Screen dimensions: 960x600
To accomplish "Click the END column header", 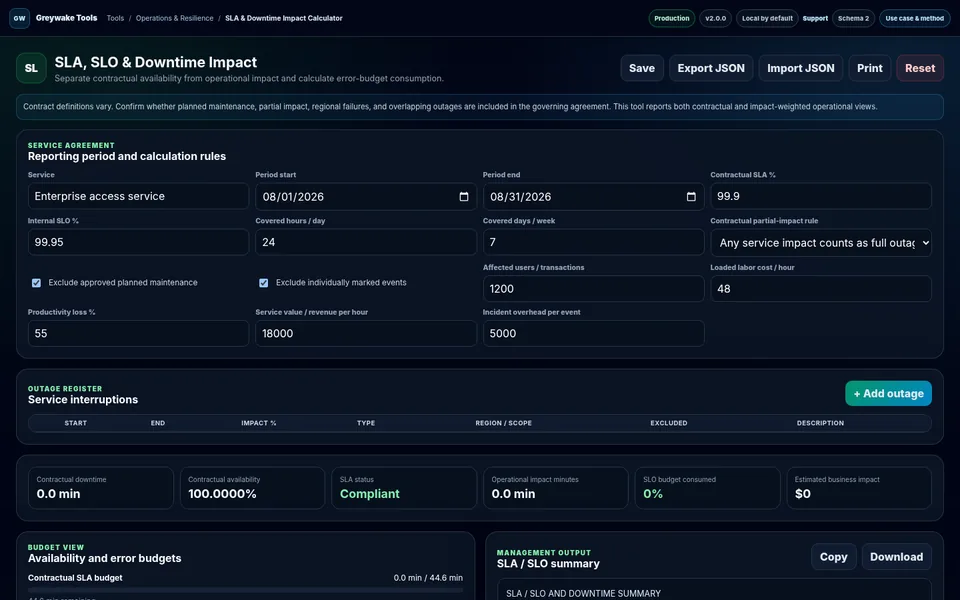I will [158, 423].
